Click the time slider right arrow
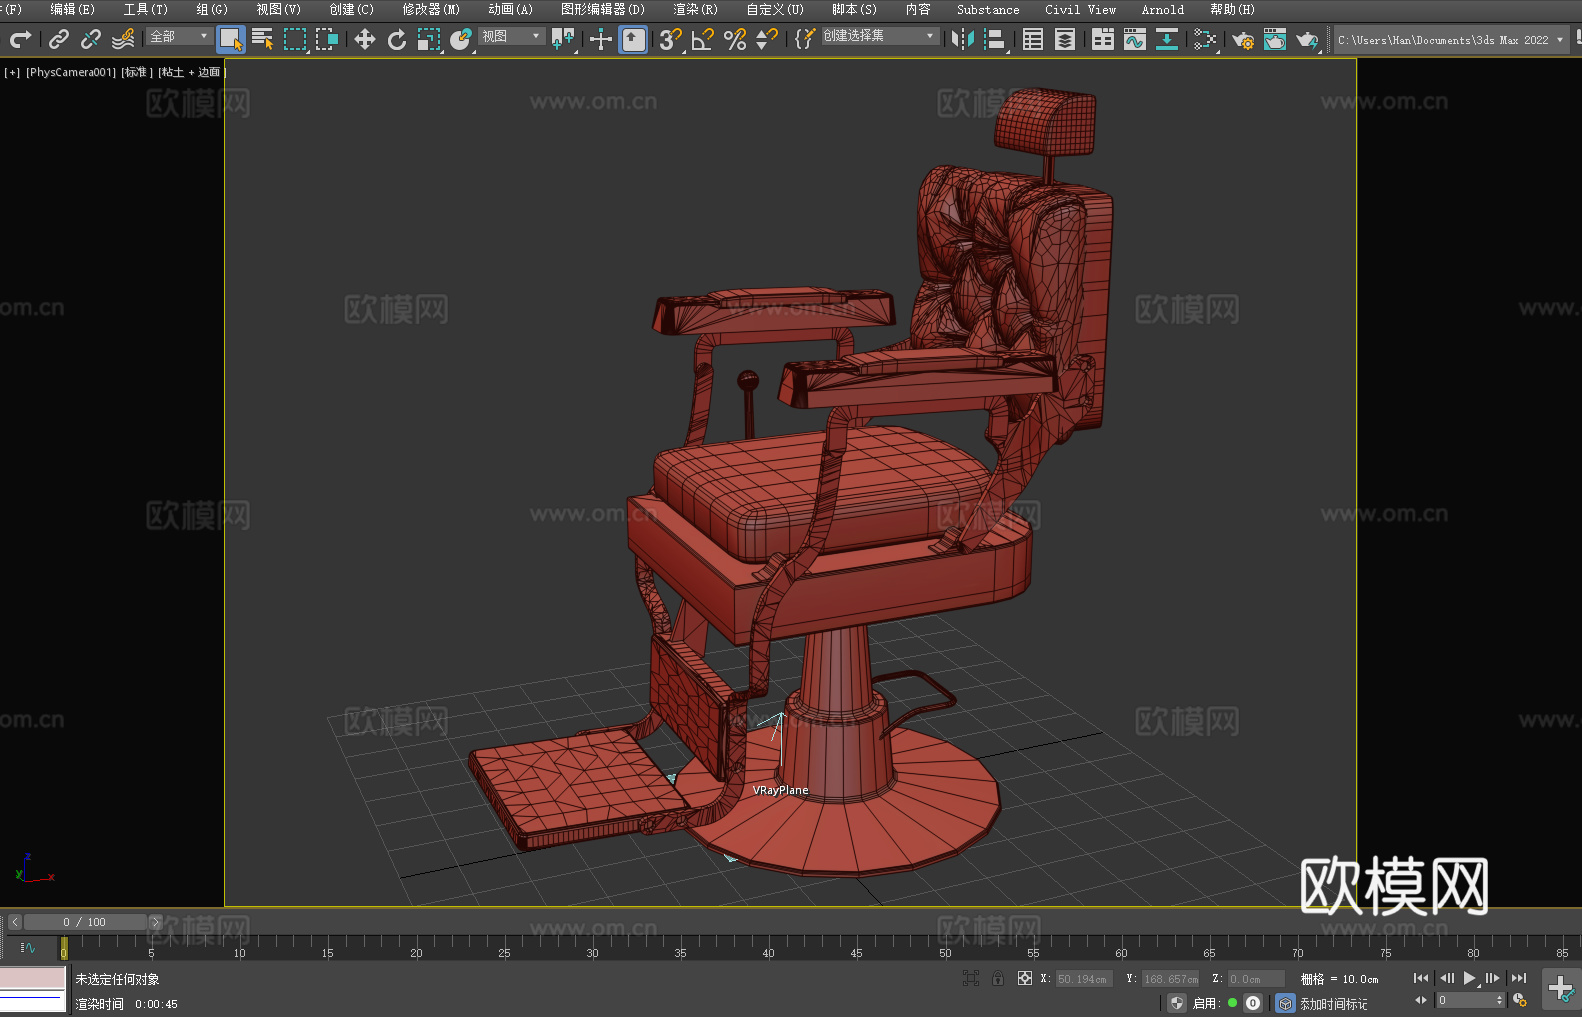 pyautogui.click(x=155, y=922)
